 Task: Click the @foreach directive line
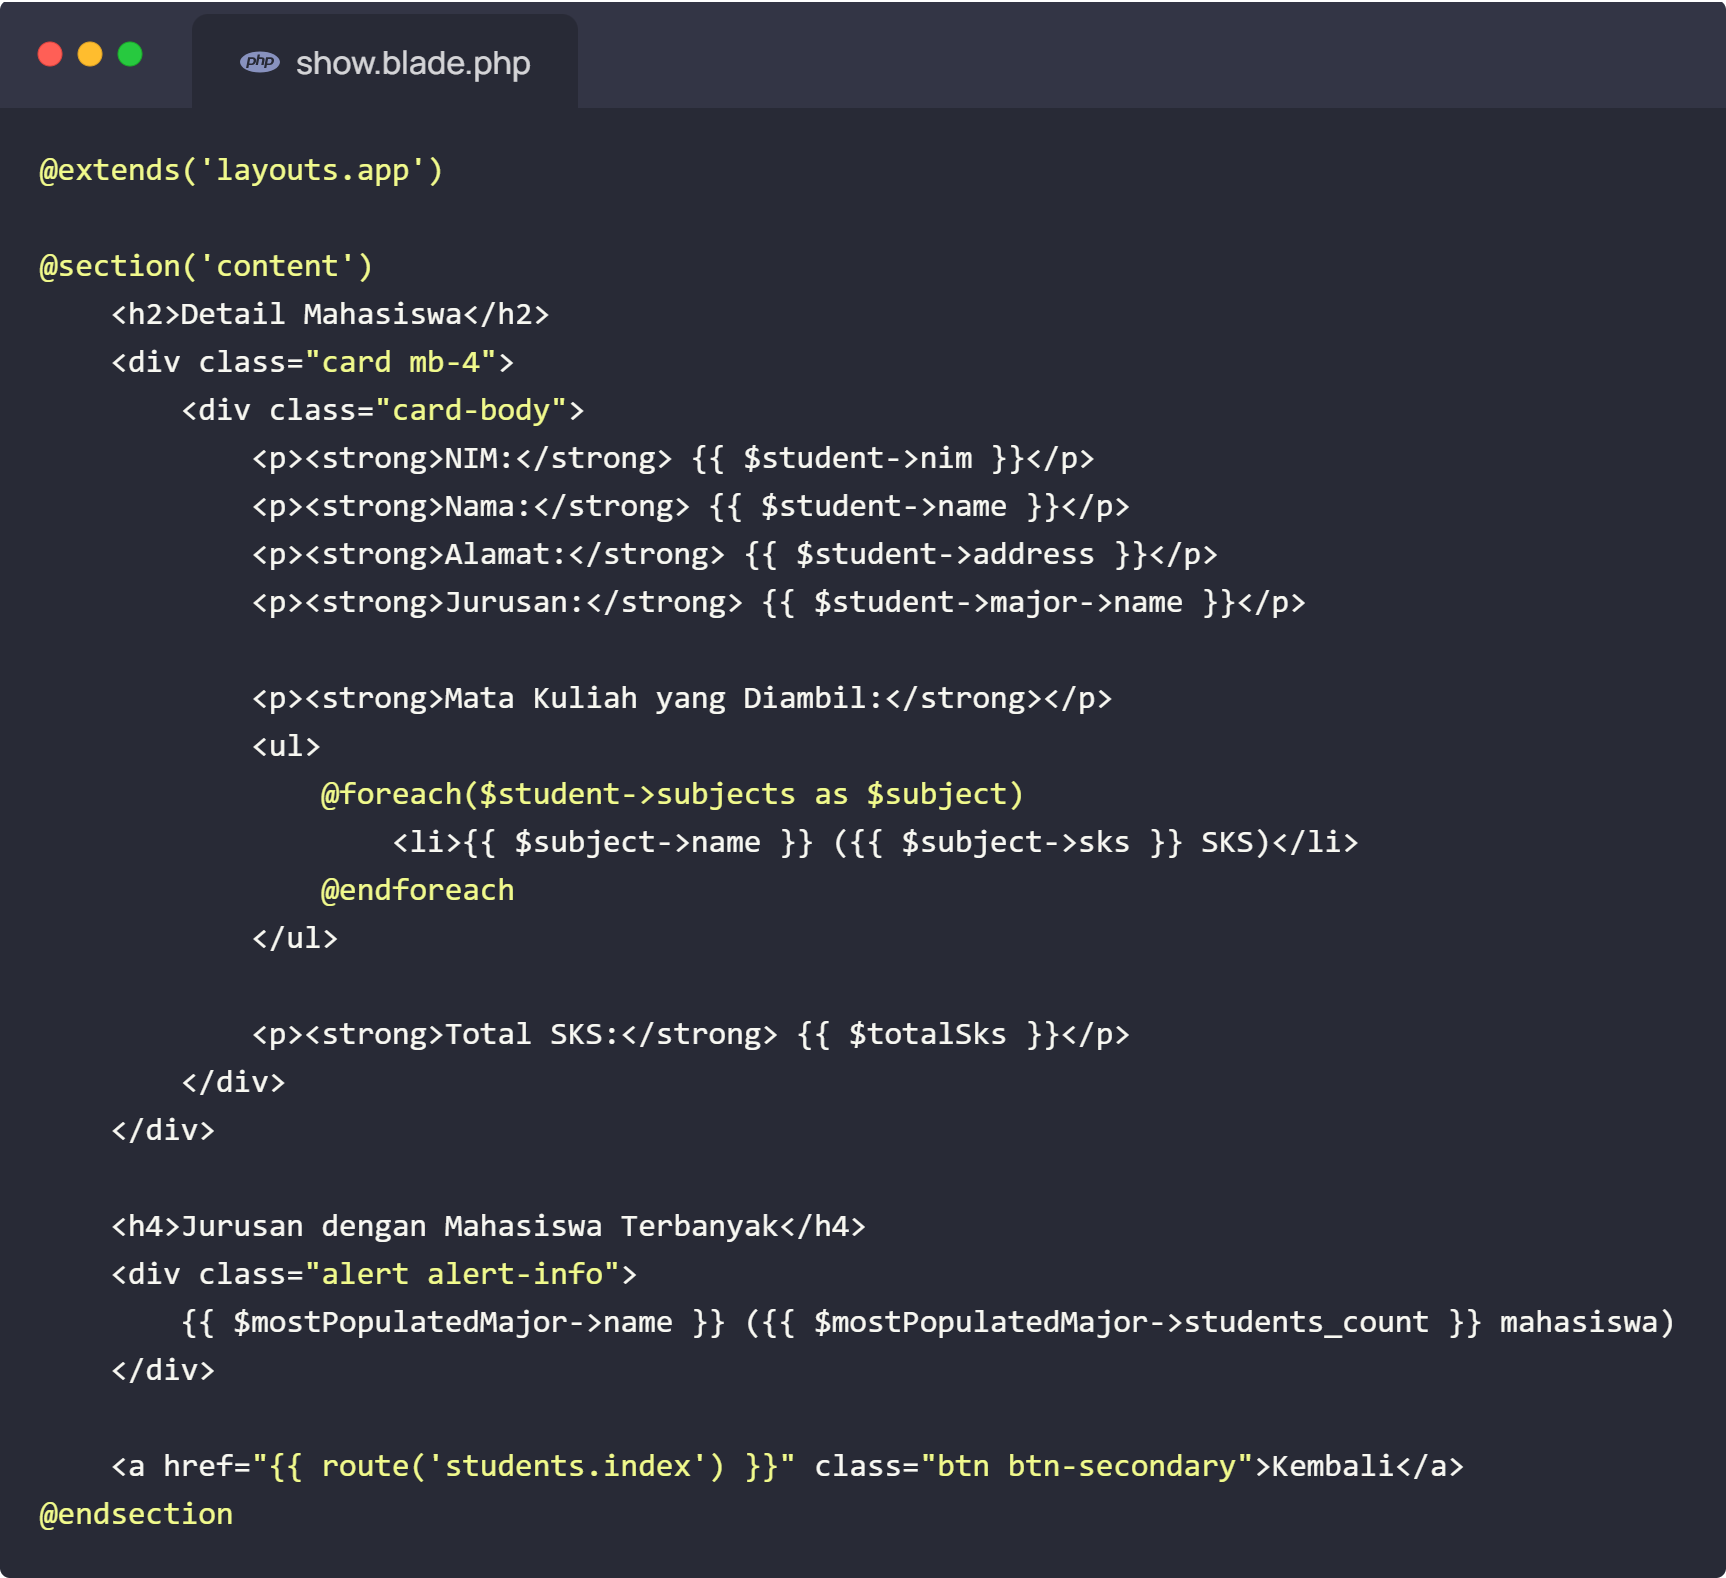672,794
